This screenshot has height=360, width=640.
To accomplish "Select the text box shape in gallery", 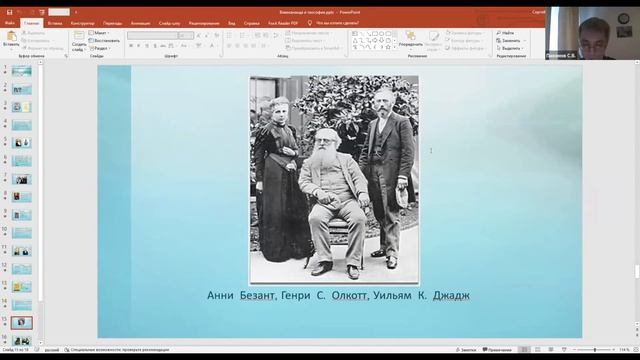I will click(x=355, y=33).
